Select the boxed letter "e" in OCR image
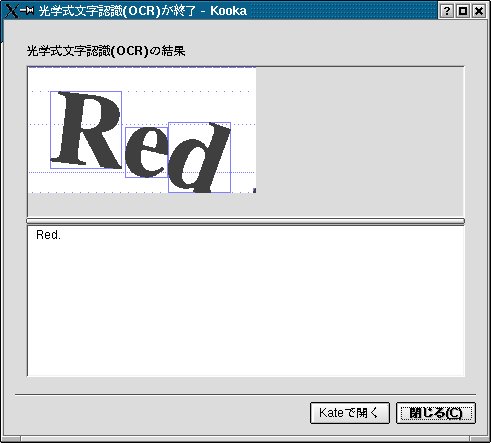This screenshot has width=491, height=443. (x=146, y=152)
